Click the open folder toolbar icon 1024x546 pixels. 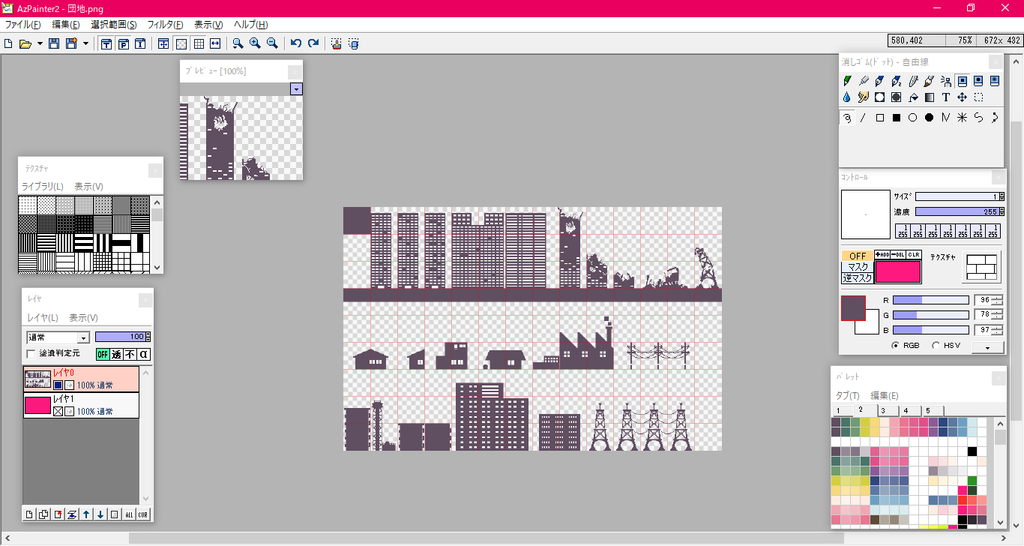click(25, 44)
